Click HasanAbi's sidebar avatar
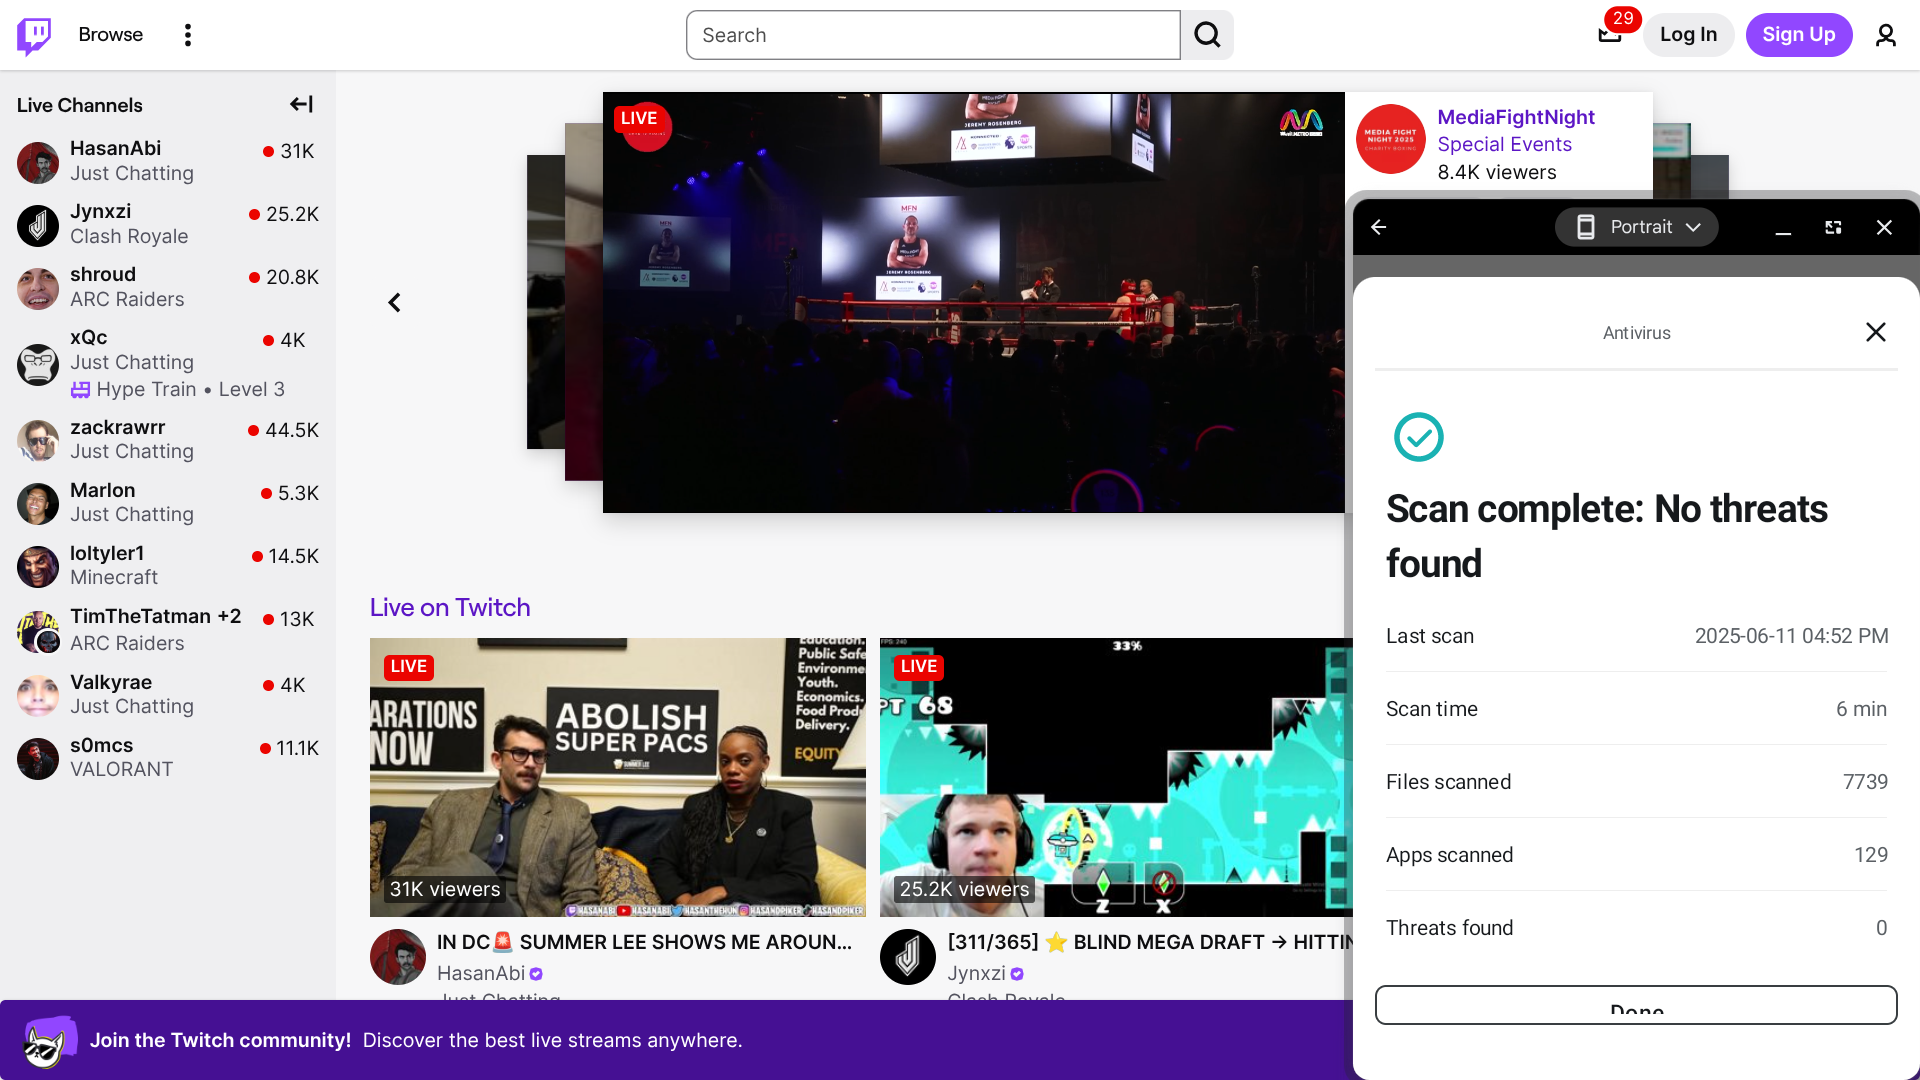Screen dimensions: 1920x1080 click(38, 162)
